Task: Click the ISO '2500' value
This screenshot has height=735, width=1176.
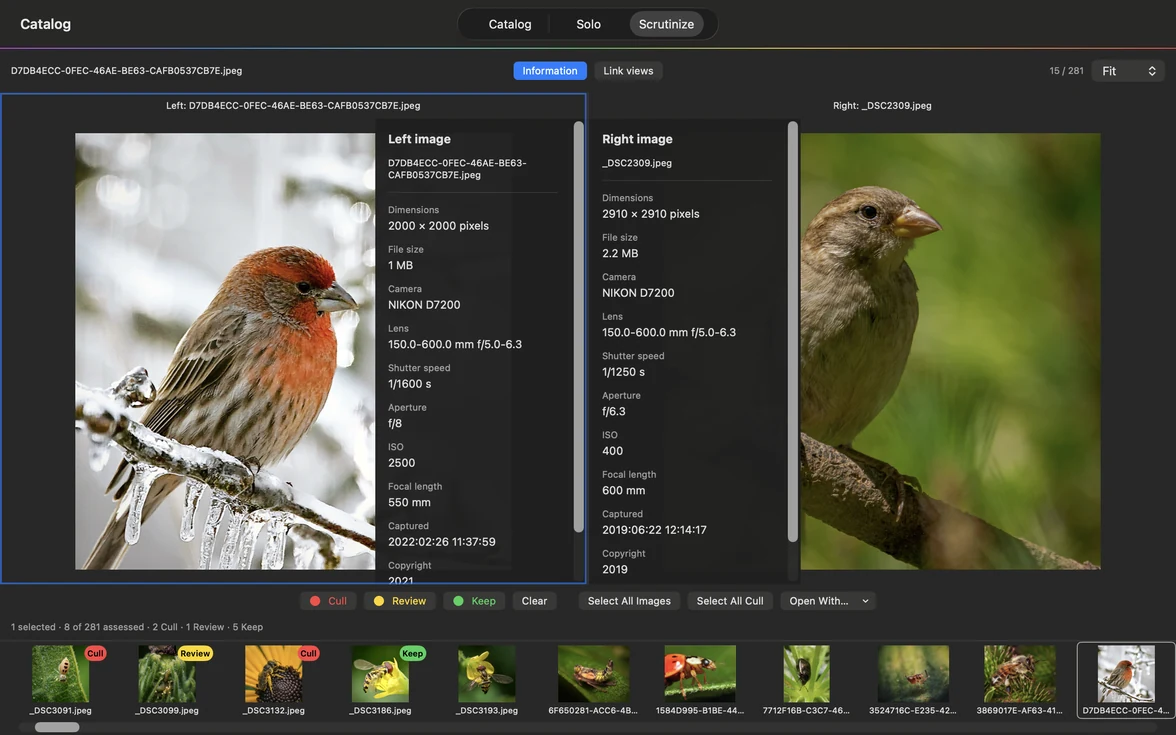Action: pos(401,463)
